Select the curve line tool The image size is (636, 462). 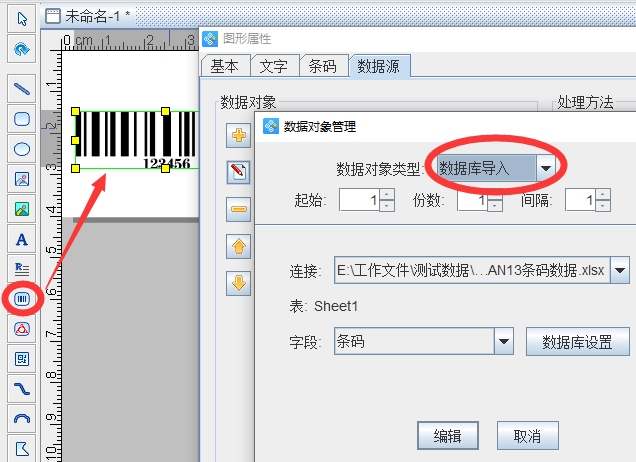(21, 389)
